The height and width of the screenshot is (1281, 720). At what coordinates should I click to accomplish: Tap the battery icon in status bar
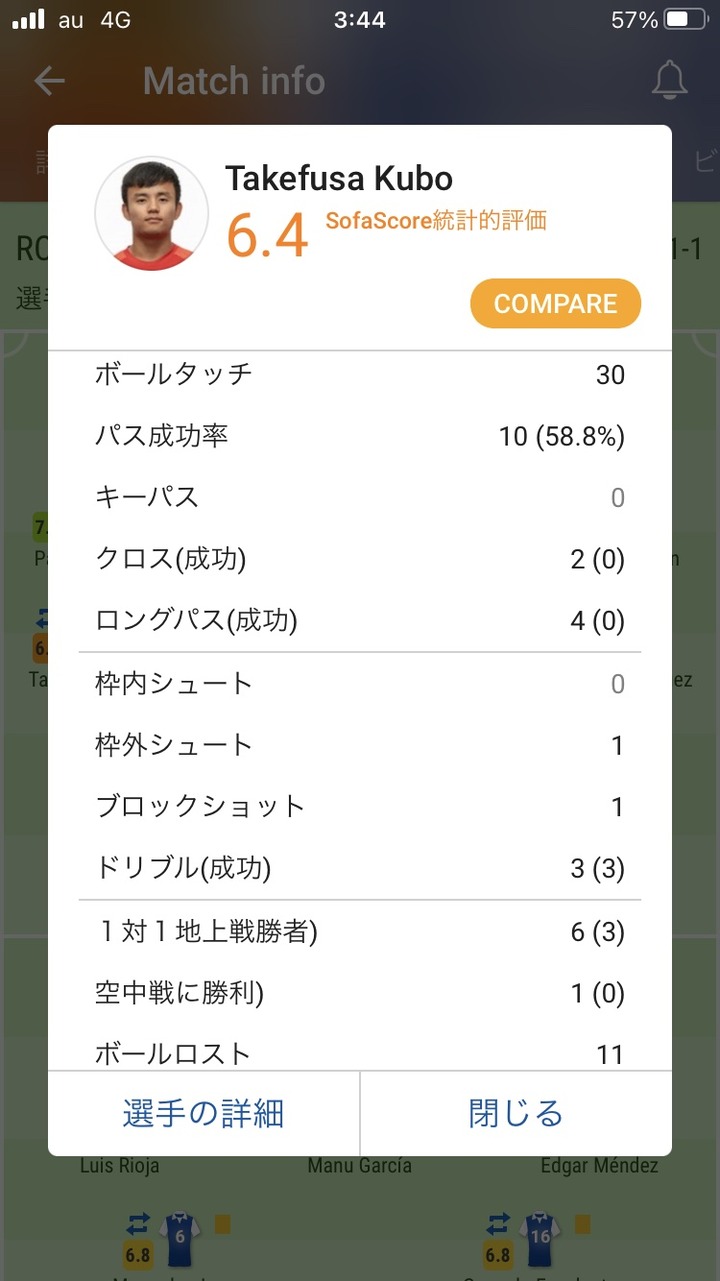click(684, 20)
